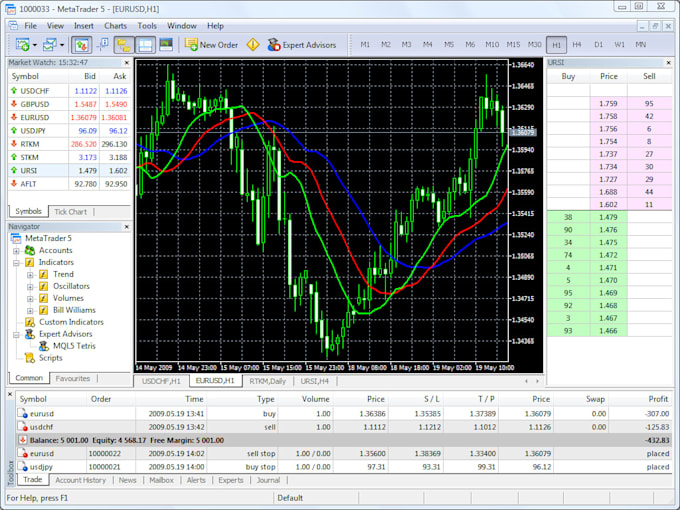Image resolution: width=680 pixels, height=510 pixels.
Task: Close the Navigator panel
Action: (x=127, y=227)
